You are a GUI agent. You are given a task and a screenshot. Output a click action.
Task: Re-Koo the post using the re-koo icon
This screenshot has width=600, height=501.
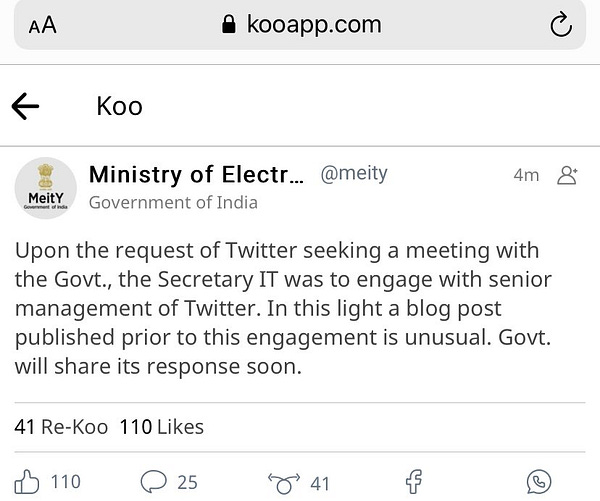tap(284, 483)
